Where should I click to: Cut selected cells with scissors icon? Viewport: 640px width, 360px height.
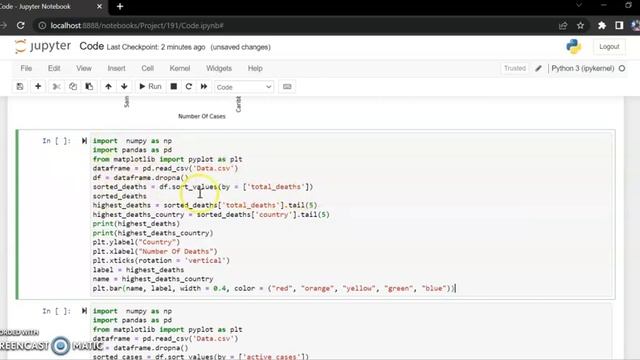point(56,87)
